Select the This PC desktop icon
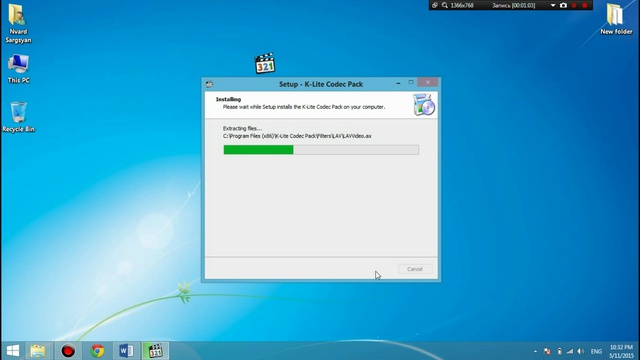640x360 pixels. tap(18, 69)
